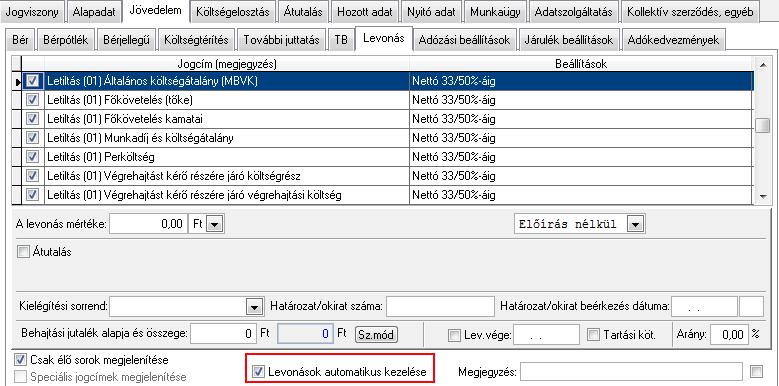Image resolution: width=779 pixels, height=386 pixels.
Task: Go to the Átutalás tab
Action: 303,11
